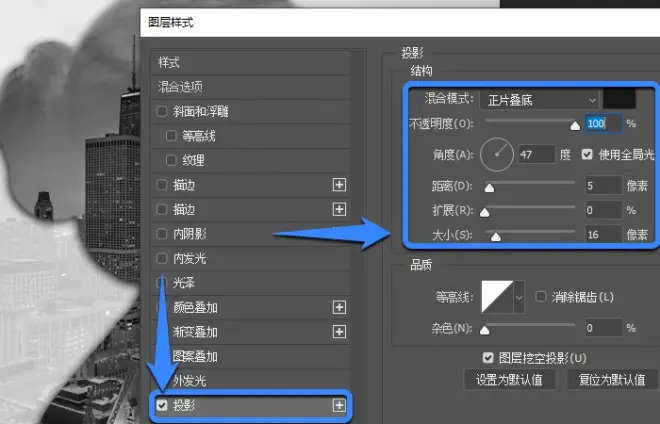Open 混合选项 in the left list
Screen dimensions: 660x424
coord(251,87)
